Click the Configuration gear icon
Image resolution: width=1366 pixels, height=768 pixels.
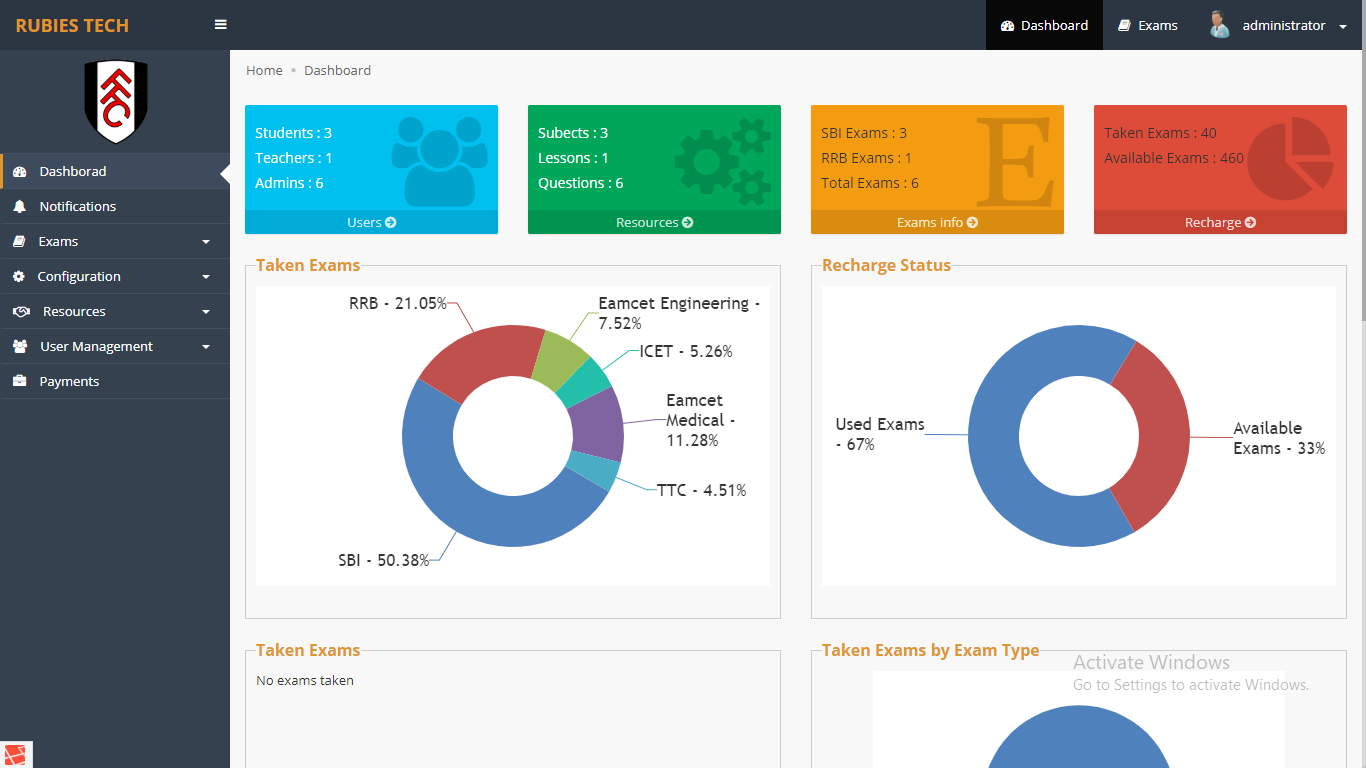click(x=19, y=277)
